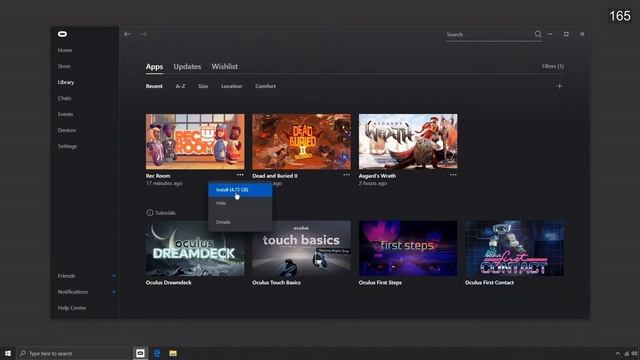
Task: Minimize the Oculus window
Action: pyautogui.click(x=550, y=34)
